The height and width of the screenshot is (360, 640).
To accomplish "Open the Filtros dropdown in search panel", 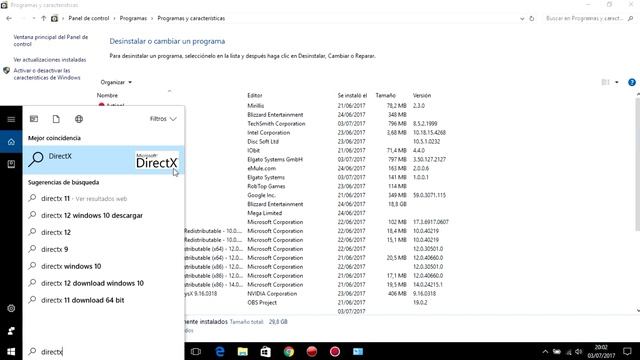I will point(163,119).
